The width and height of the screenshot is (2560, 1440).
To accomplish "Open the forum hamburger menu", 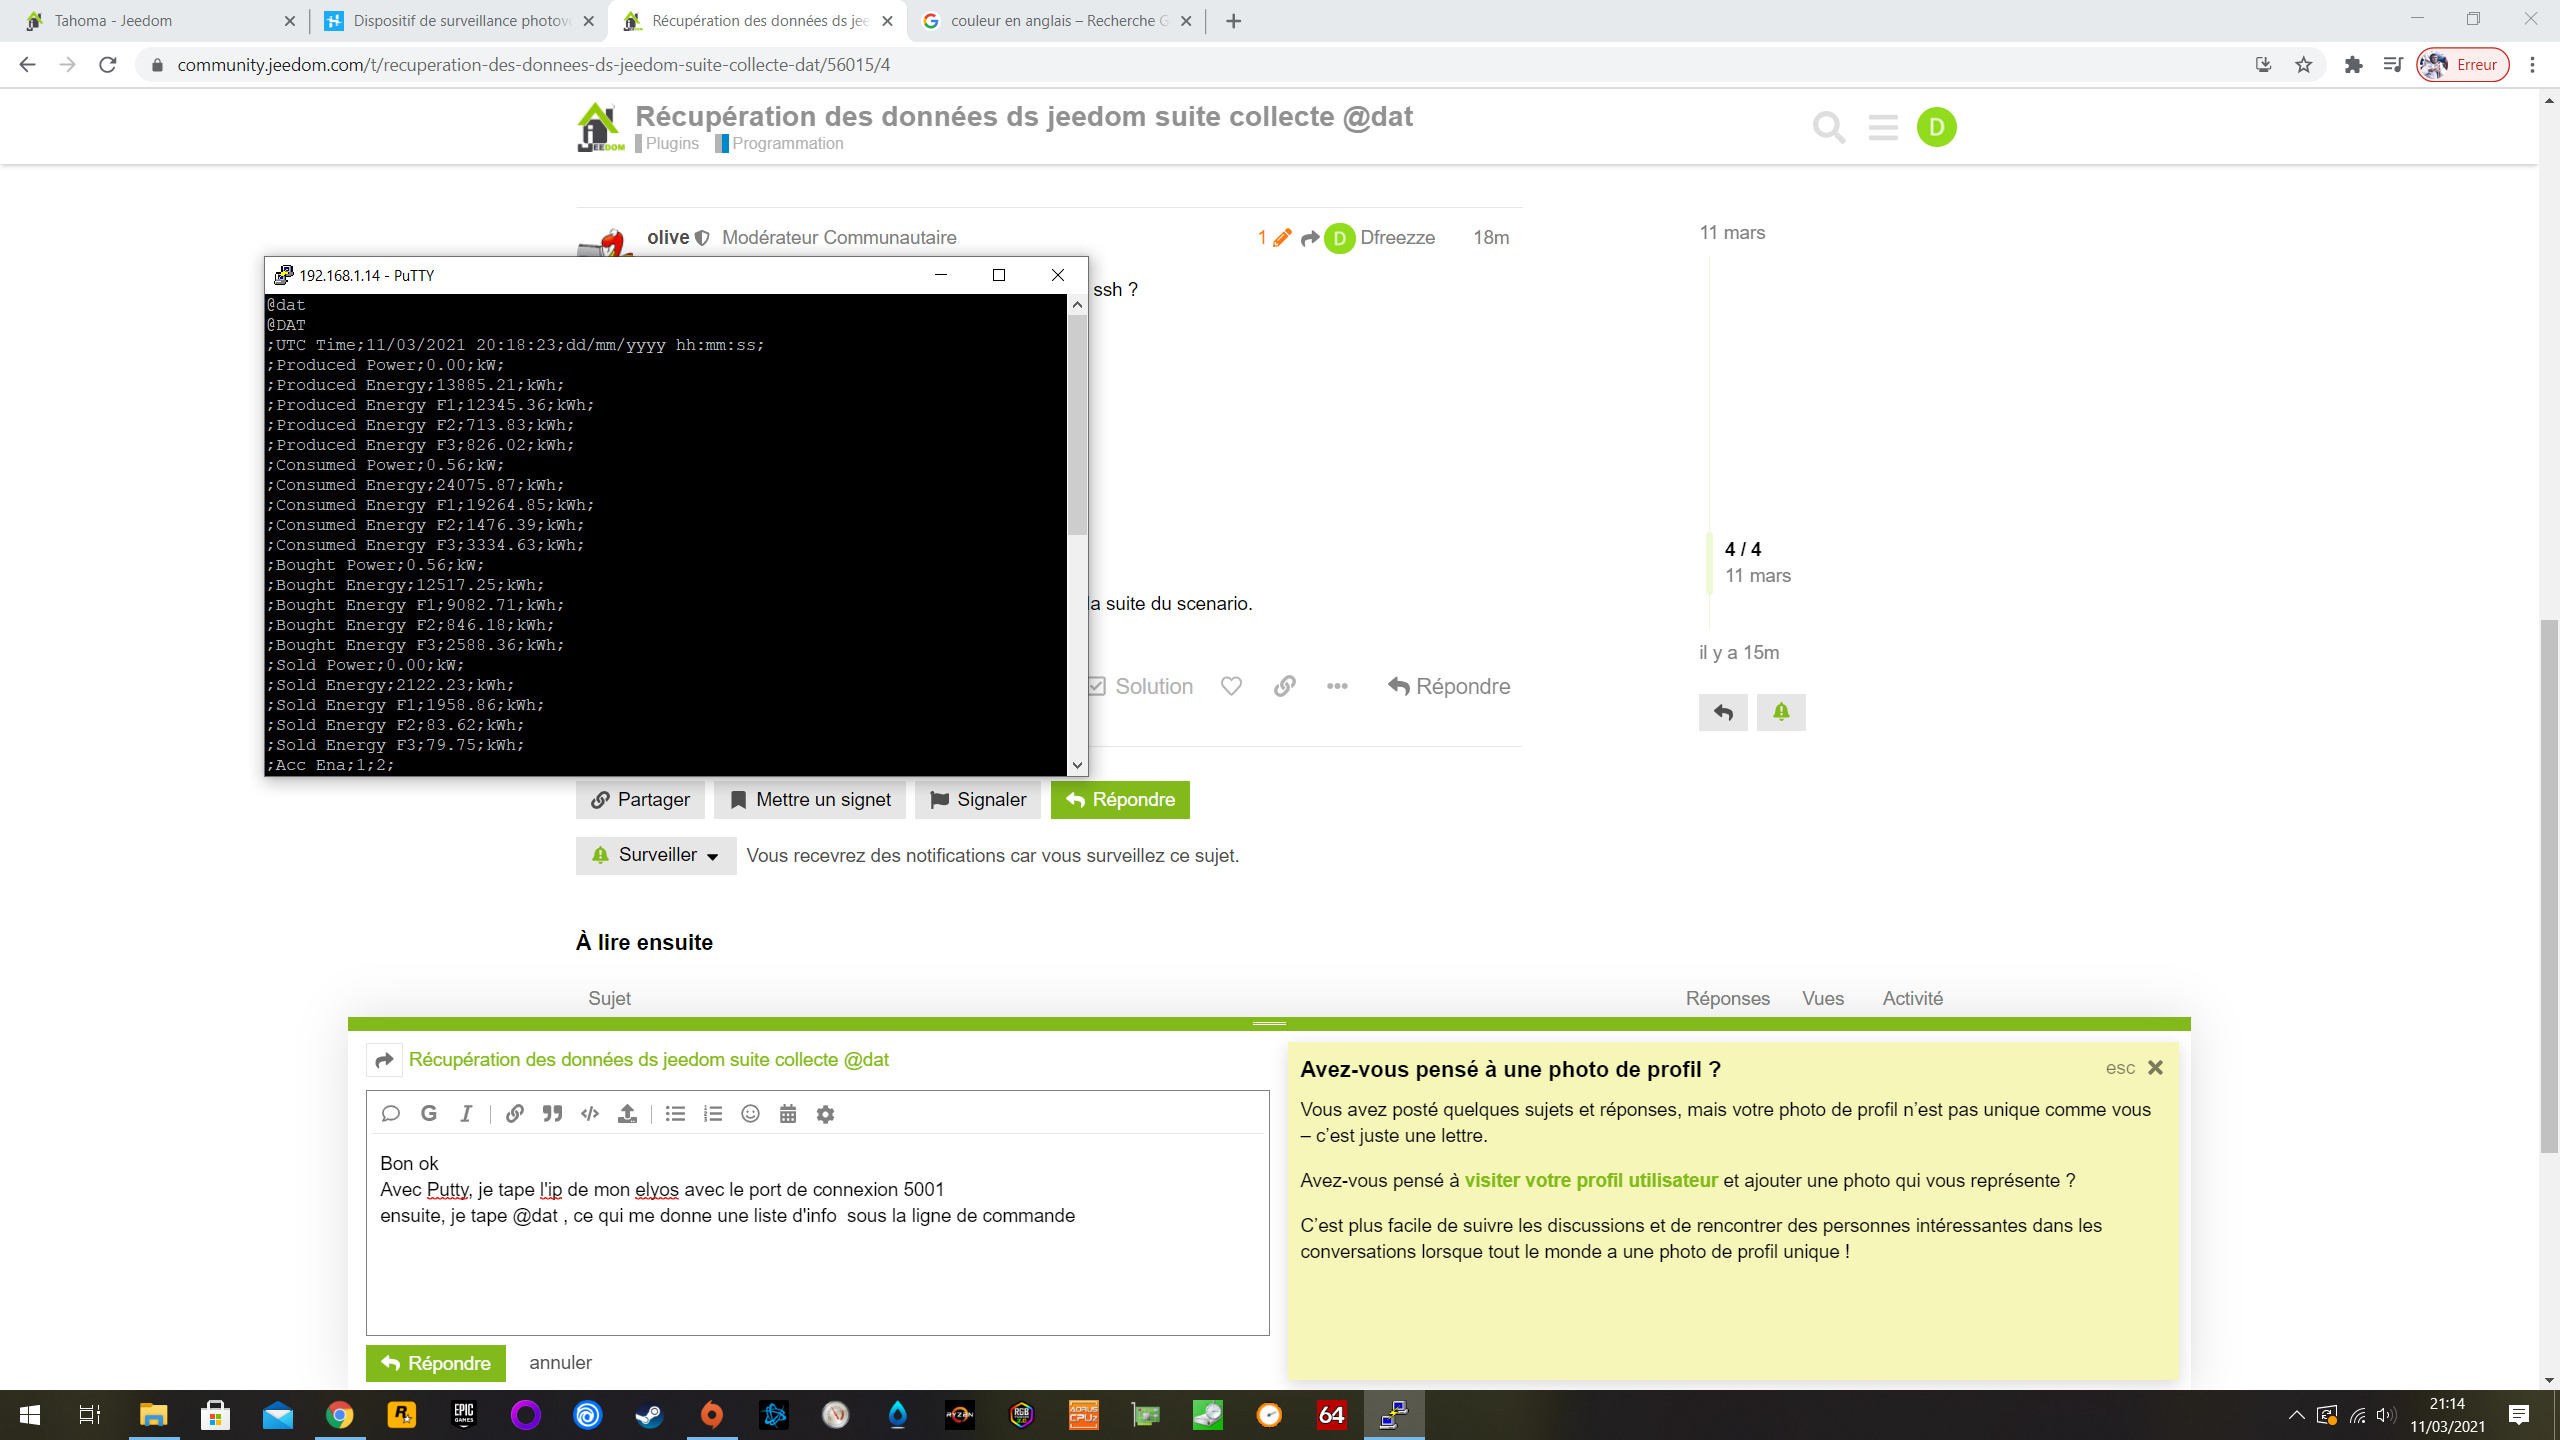I will [1883, 127].
